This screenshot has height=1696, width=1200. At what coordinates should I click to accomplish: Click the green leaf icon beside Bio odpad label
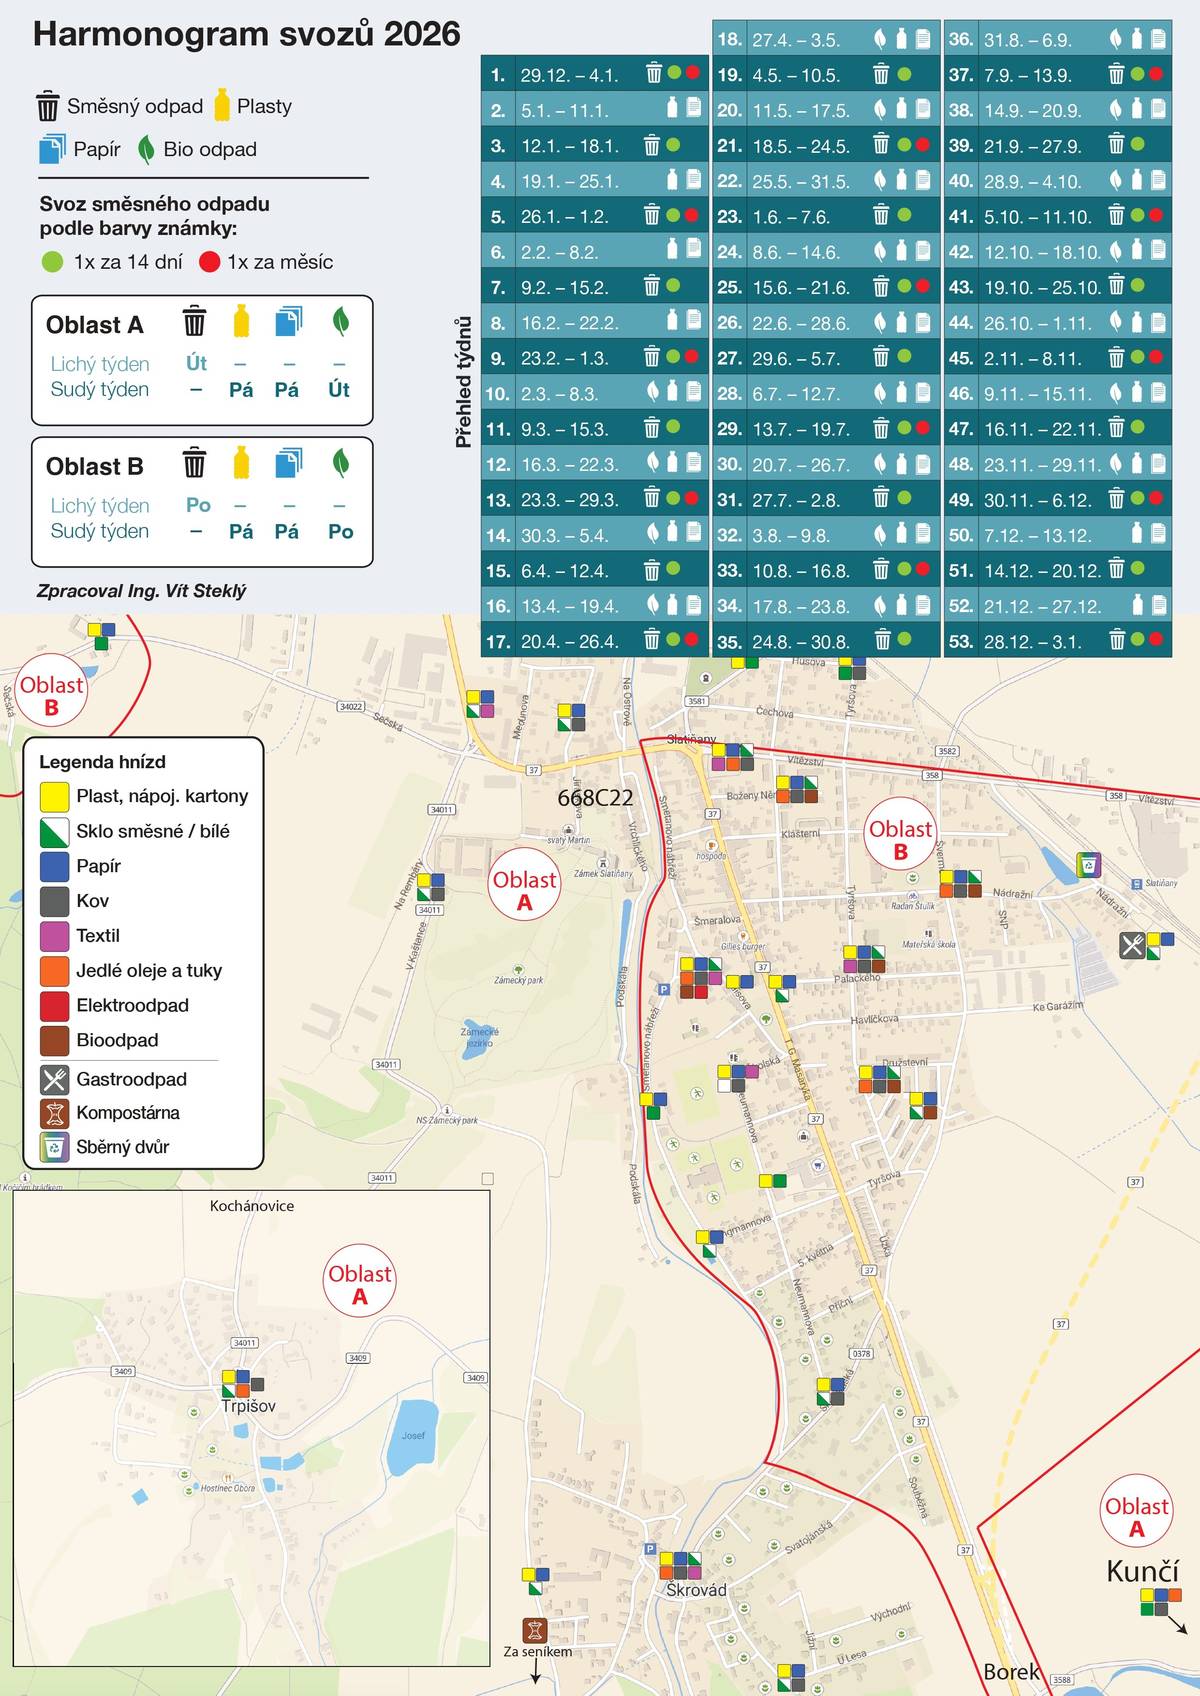click(146, 149)
